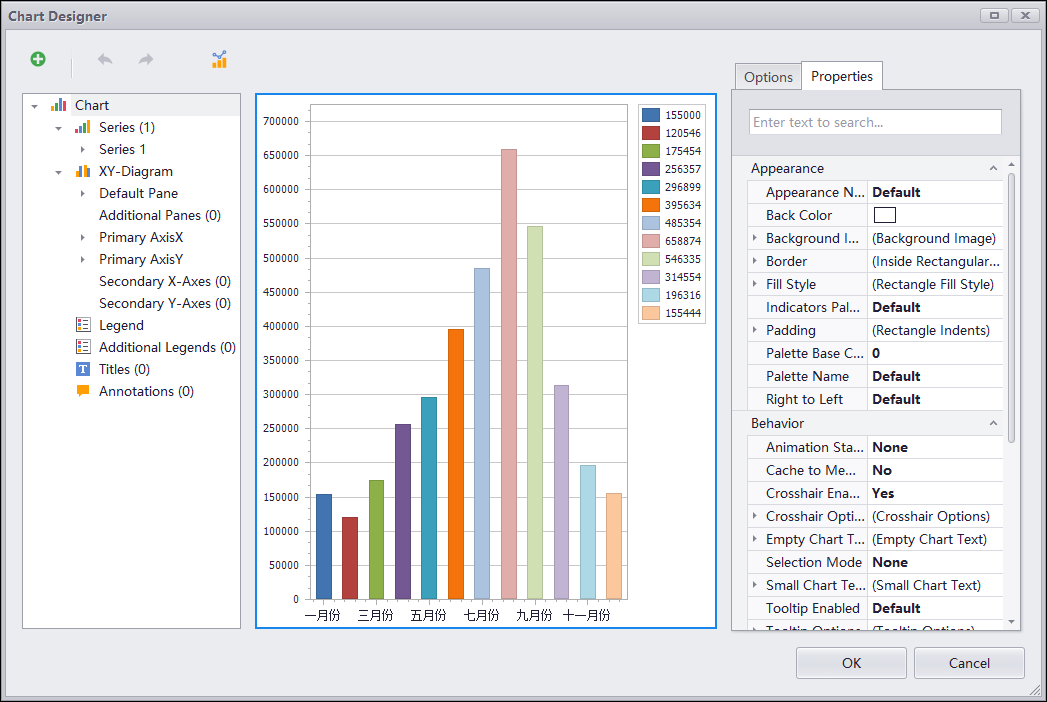Select the Titles (0) T icon

click(83, 369)
